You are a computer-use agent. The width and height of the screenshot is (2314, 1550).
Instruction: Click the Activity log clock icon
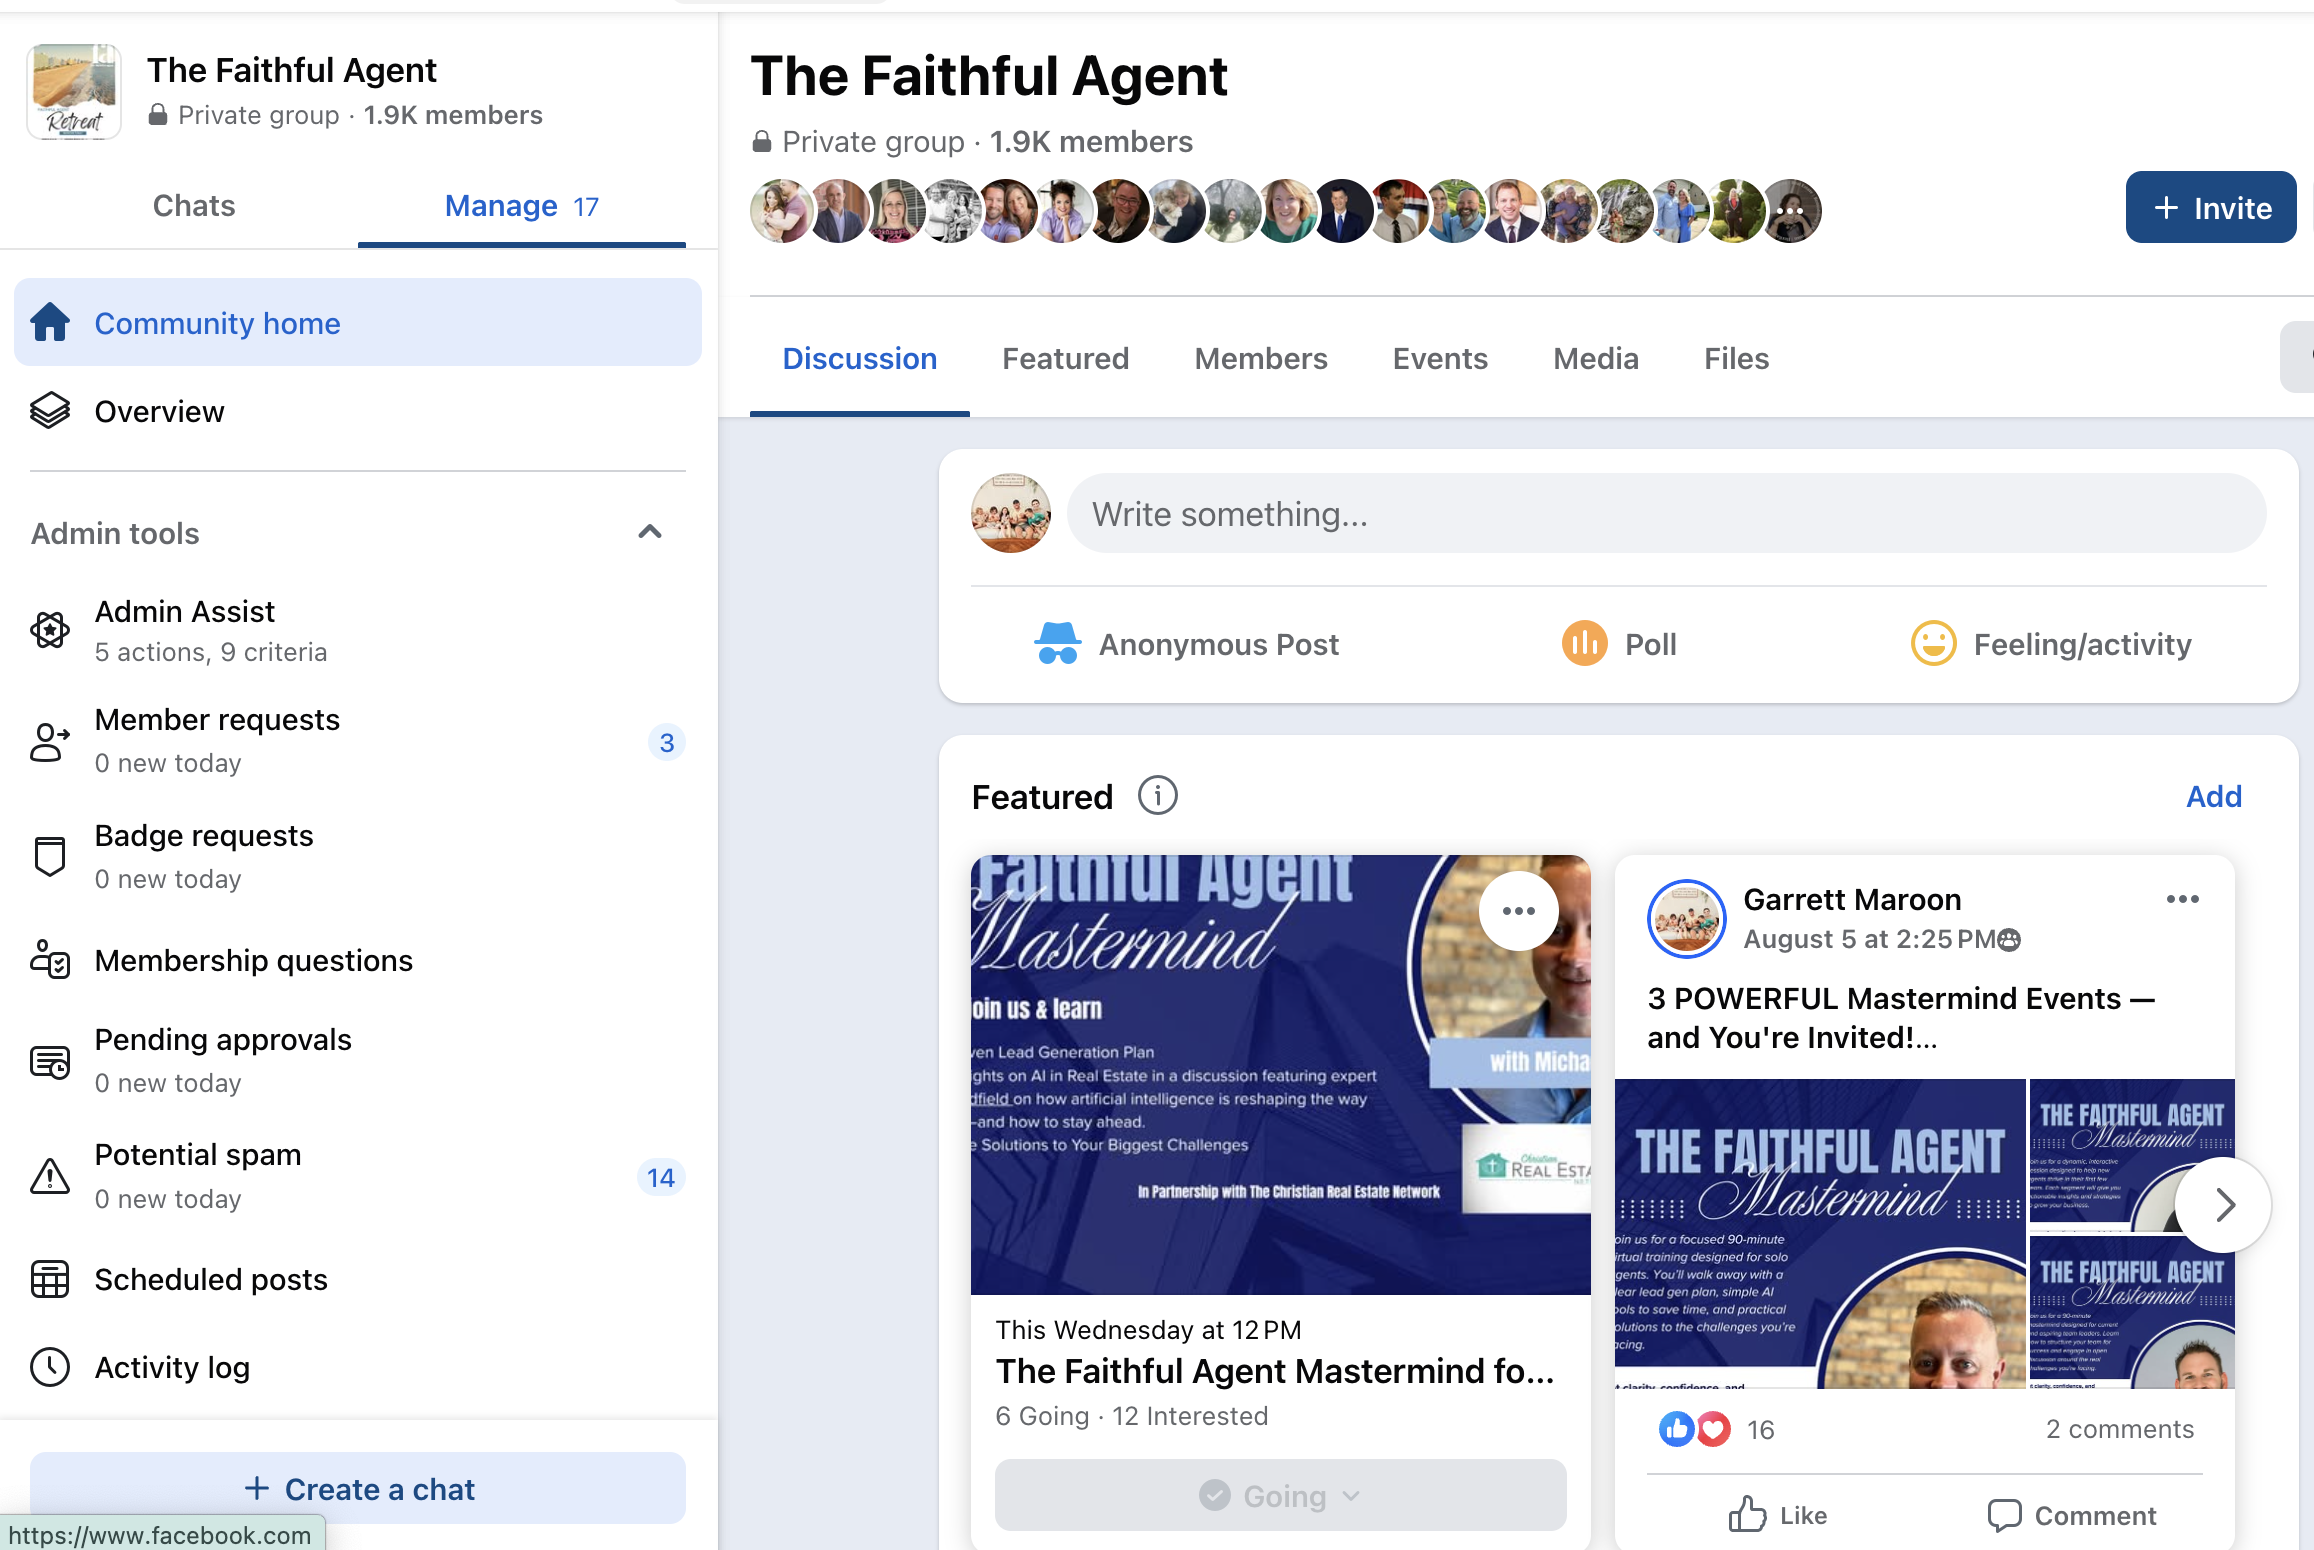[x=50, y=1367]
